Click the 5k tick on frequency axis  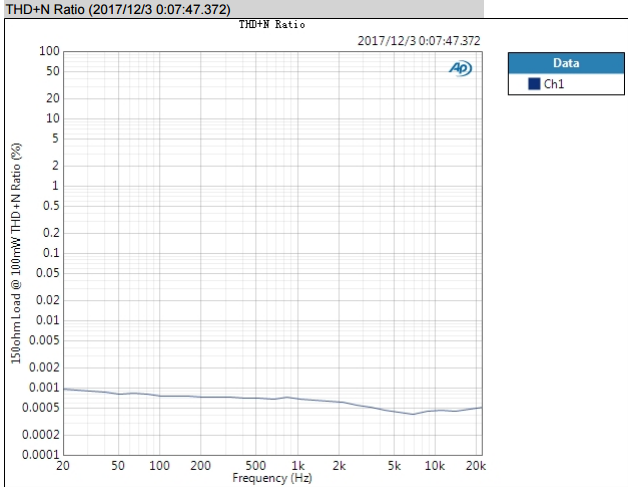coord(394,467)
